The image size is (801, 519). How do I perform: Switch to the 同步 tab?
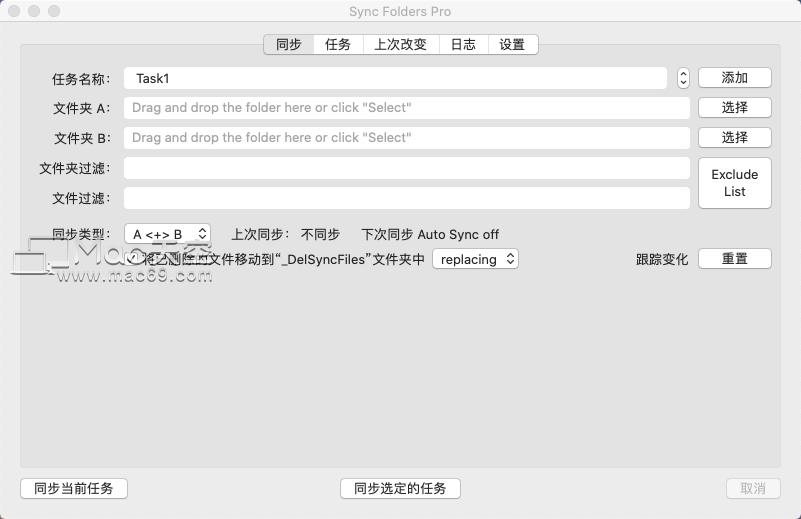(x=289, y=44)
